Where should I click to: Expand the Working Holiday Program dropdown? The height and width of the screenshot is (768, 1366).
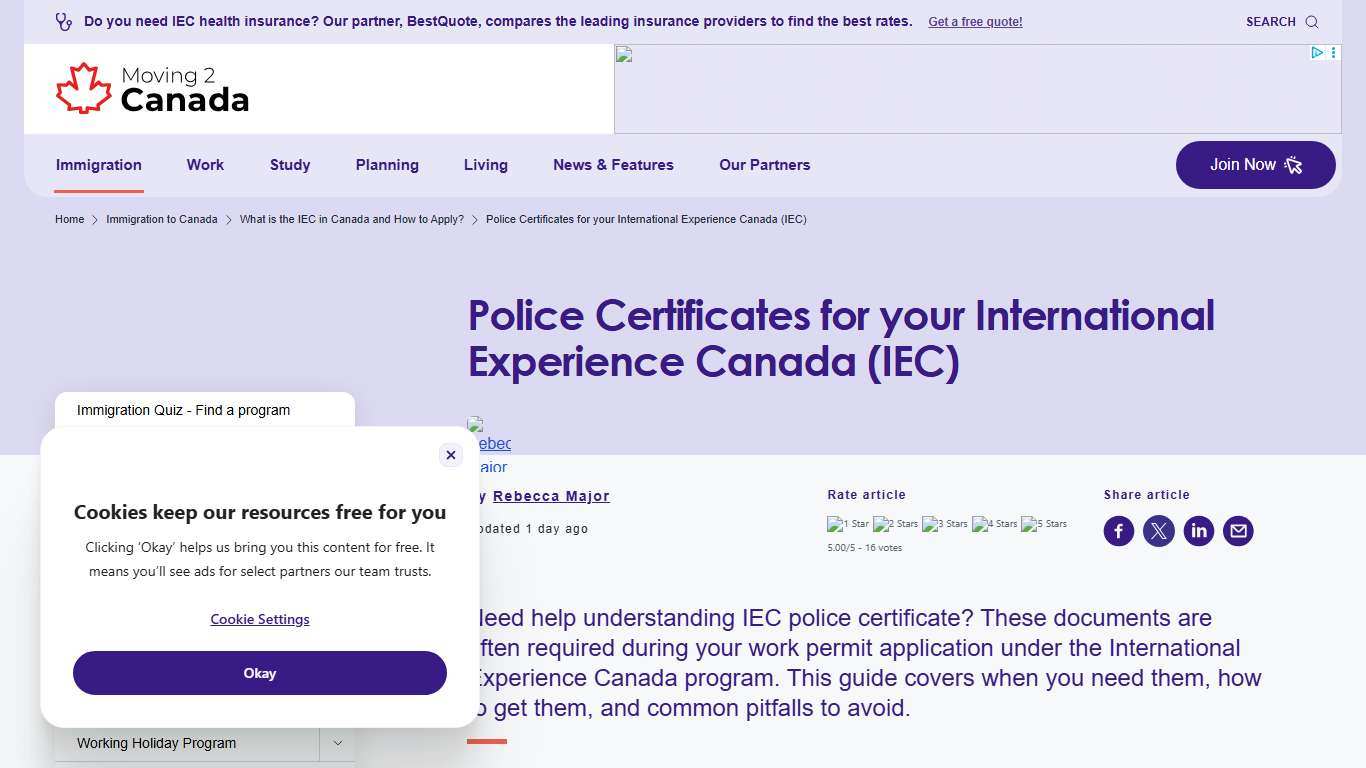click(x=338, y=743)
